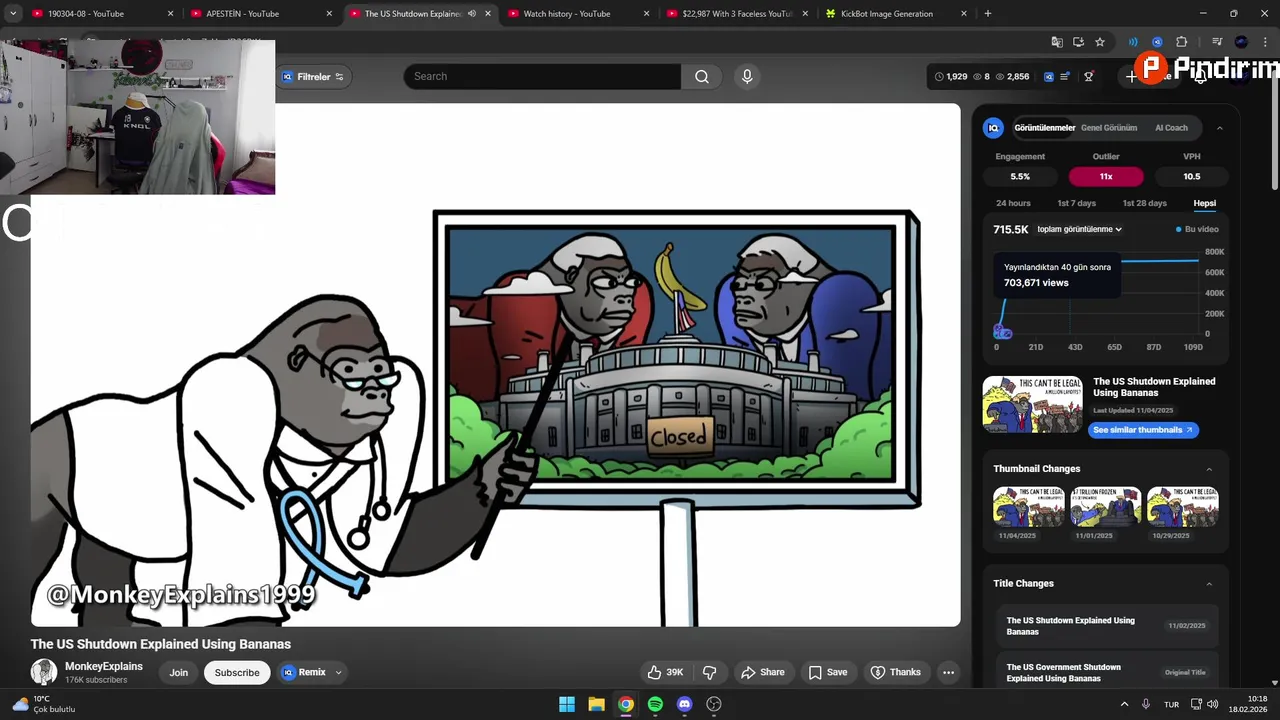1280x720 pixels.
Task: Click the Remix button
Action: (x=304, y=672)
